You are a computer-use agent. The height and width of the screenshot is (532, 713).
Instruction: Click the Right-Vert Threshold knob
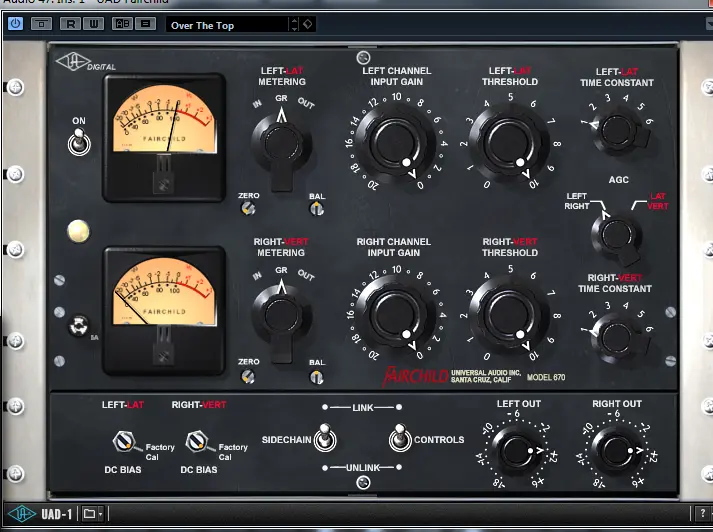point(509,315)
